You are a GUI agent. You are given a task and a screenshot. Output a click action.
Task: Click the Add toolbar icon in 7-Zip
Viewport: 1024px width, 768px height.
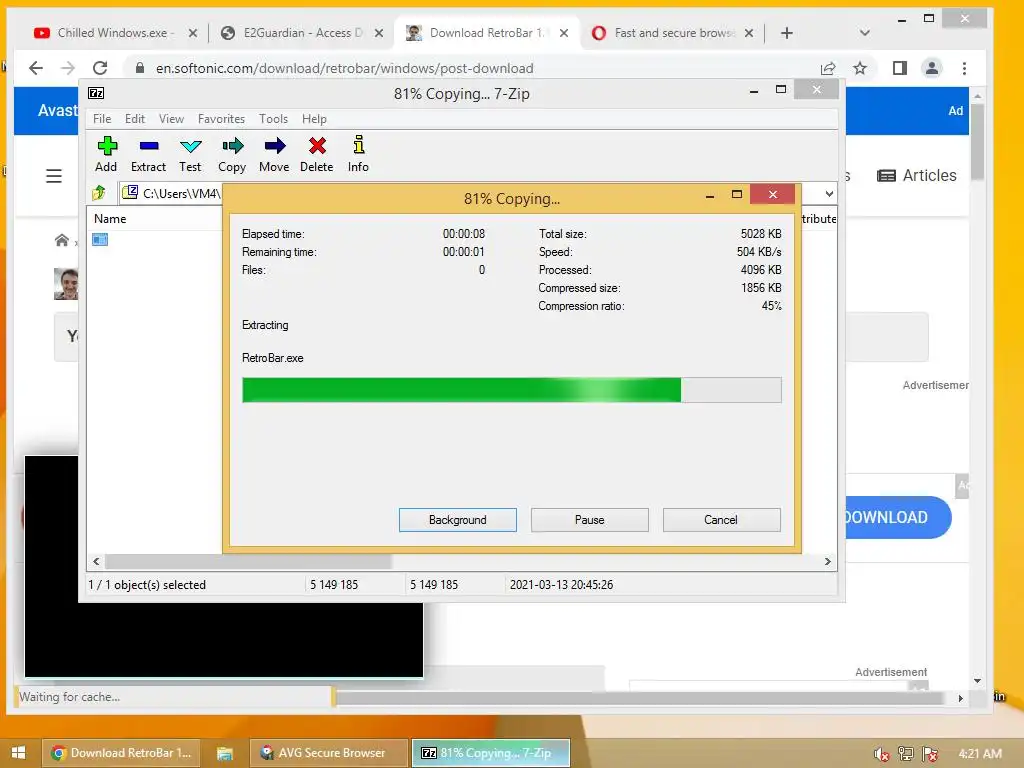(106, 154)
